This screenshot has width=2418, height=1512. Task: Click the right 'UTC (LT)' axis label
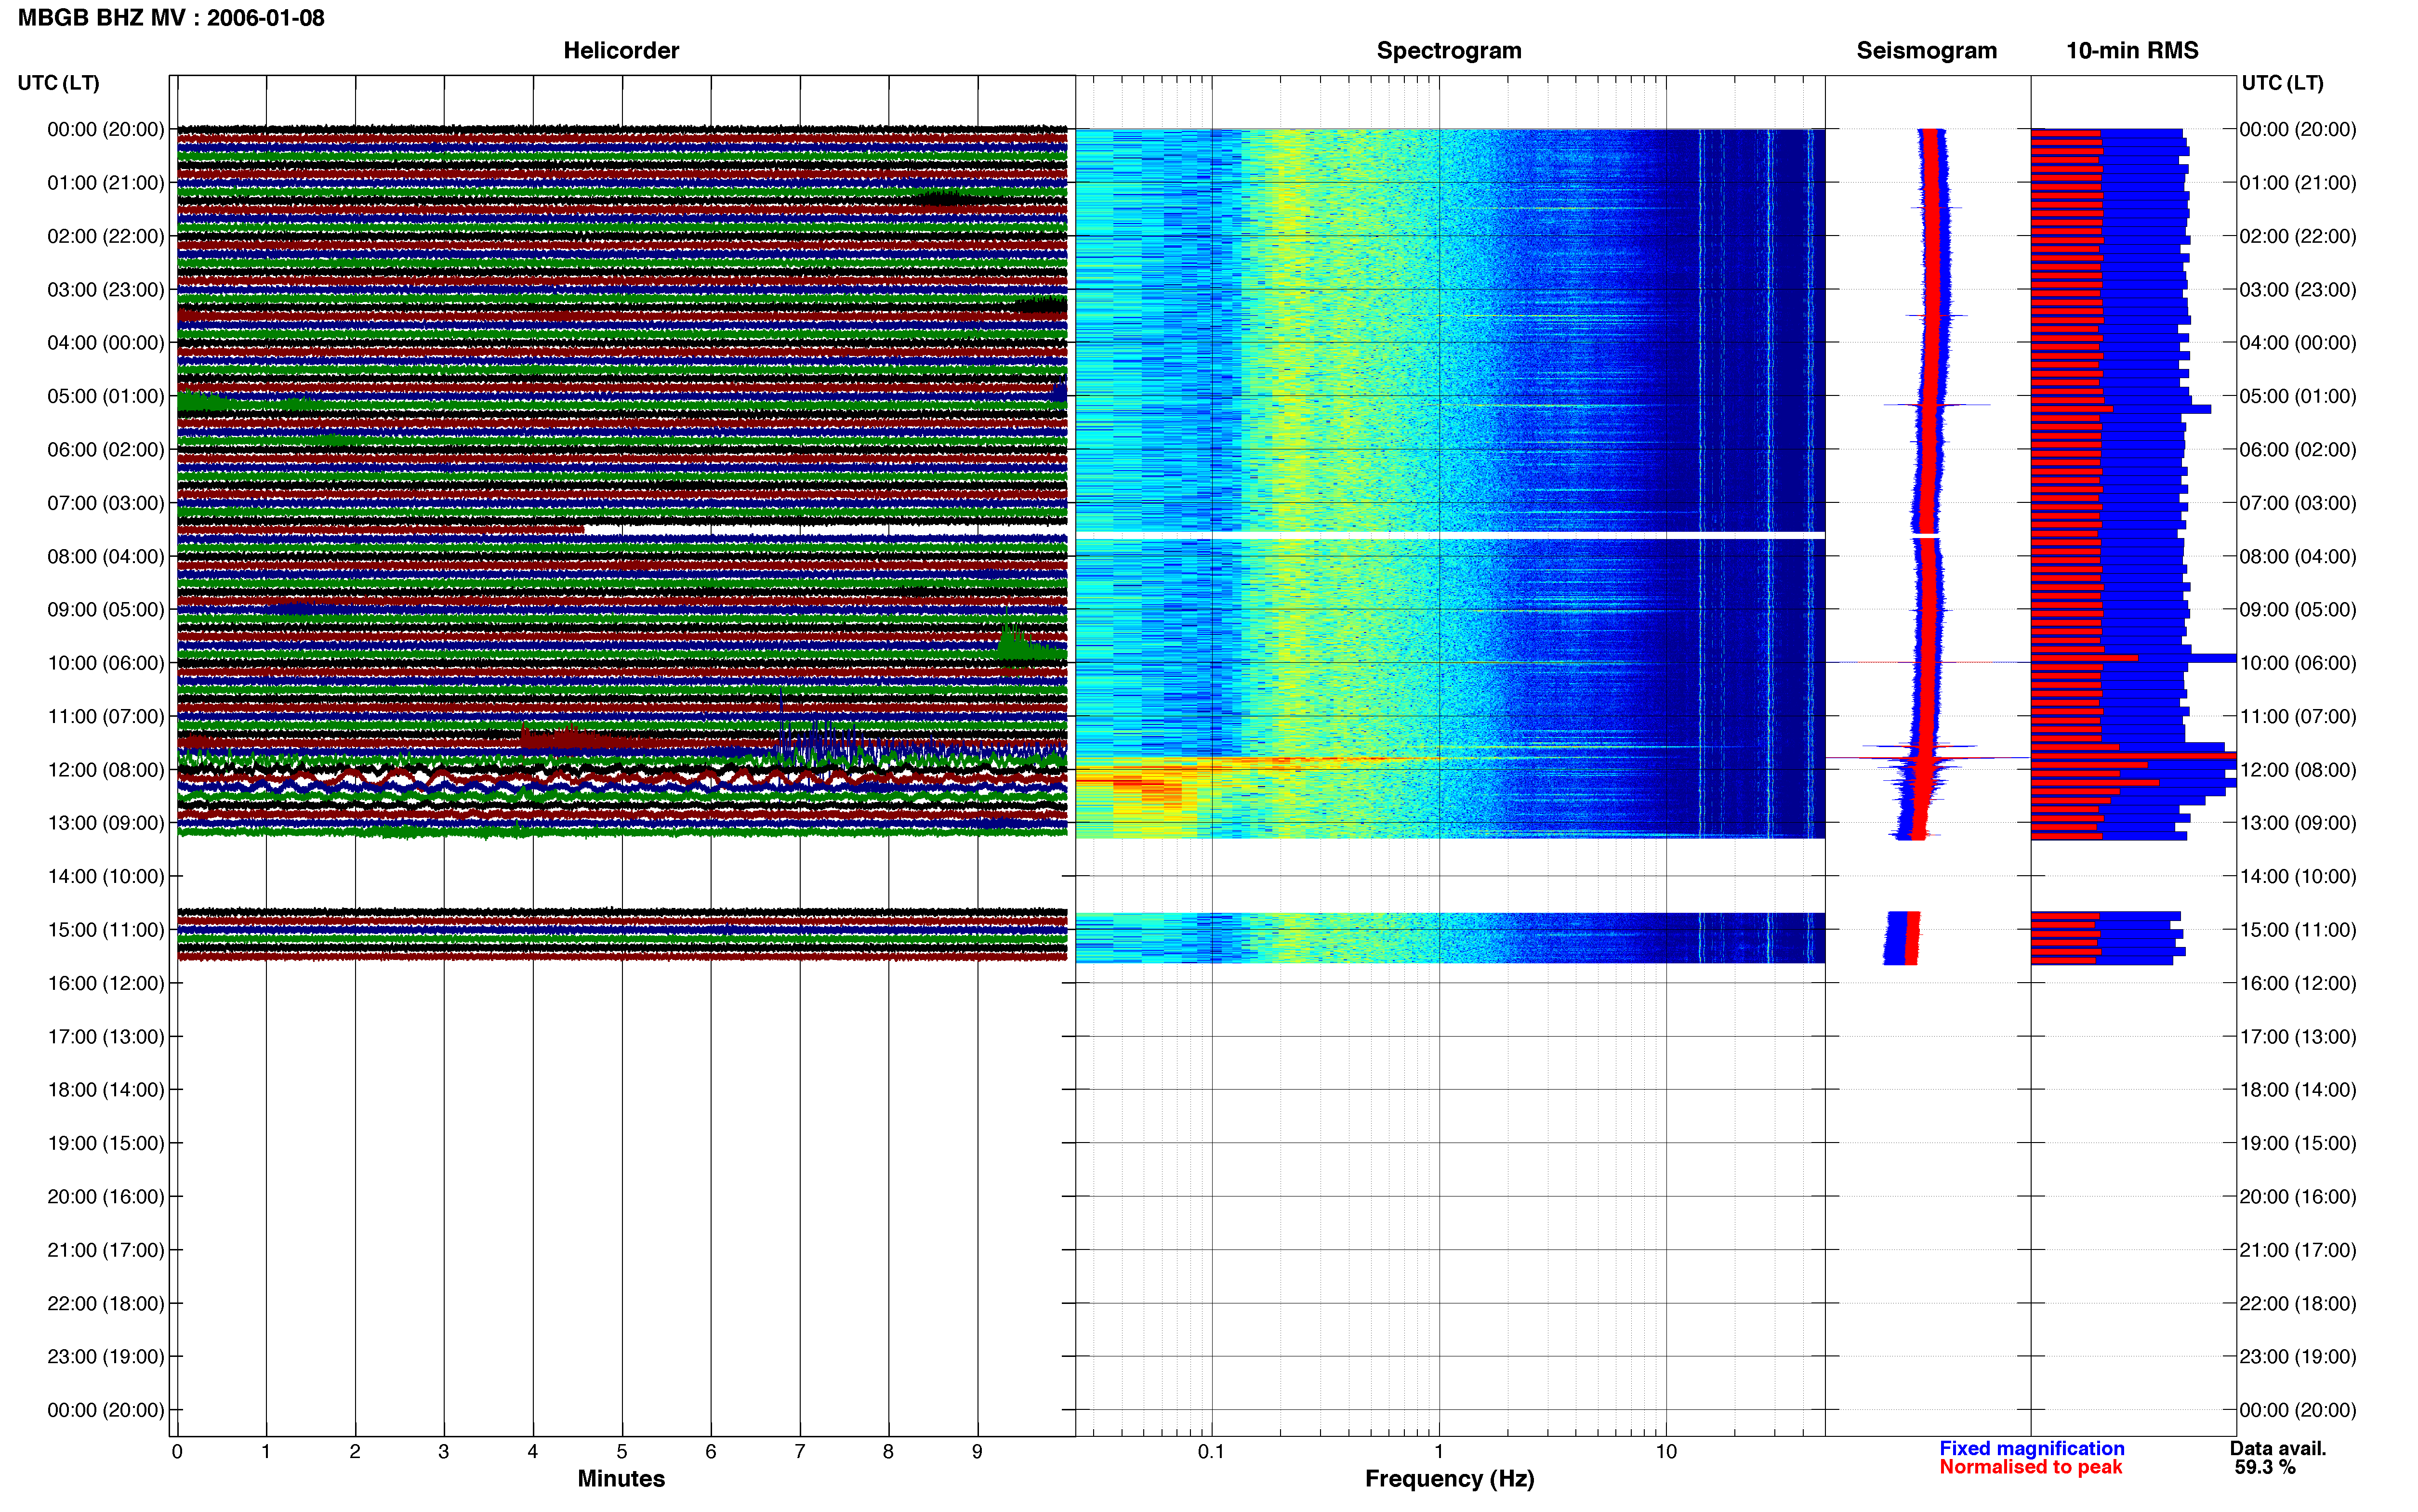(2282, 83)
